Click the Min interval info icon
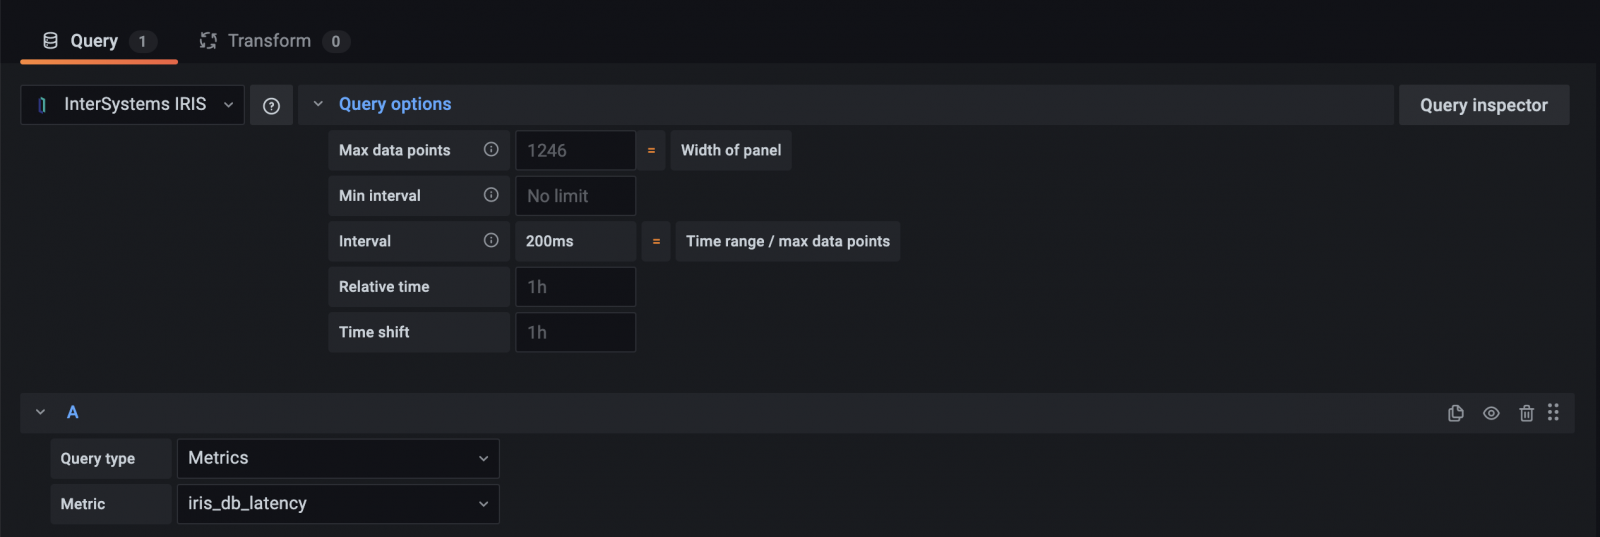Viewport: 1600px width, 537px height. pyautogui.click(x=491, y=195)
